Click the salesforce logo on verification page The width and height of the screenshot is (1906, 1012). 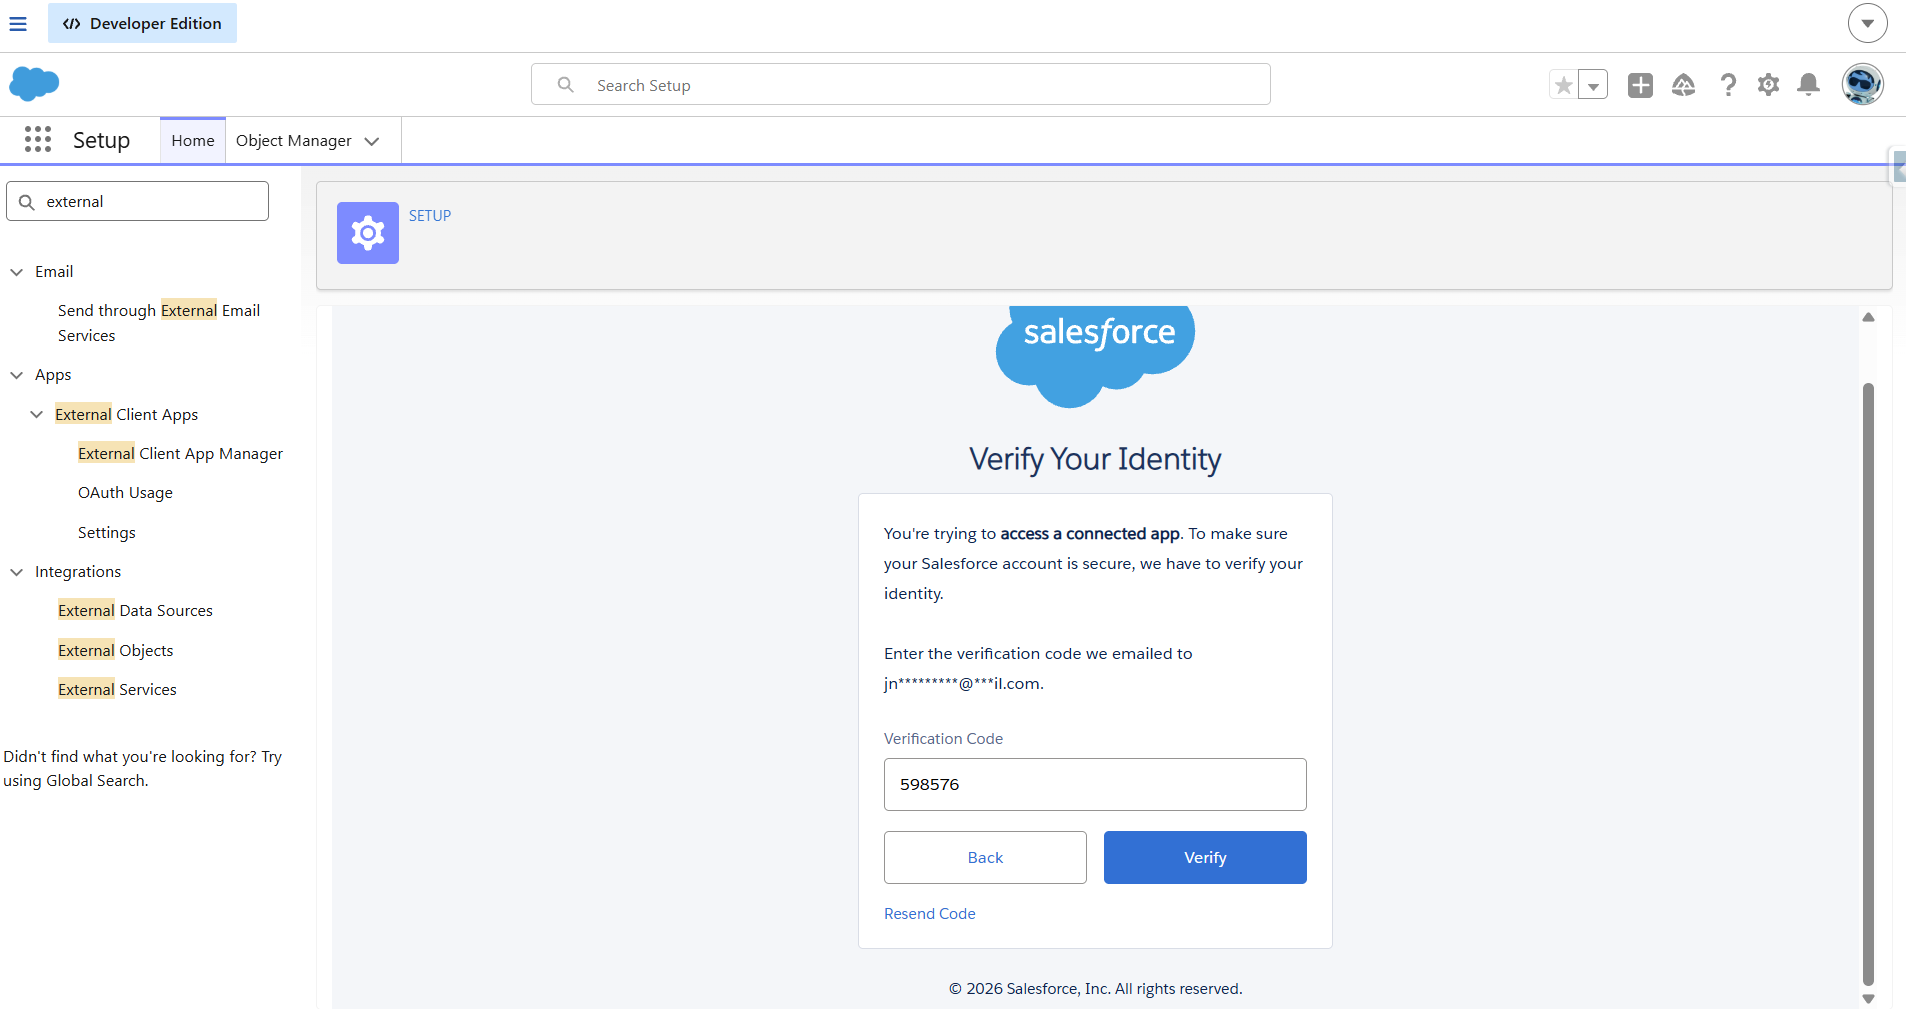[x=1096, y=355]
